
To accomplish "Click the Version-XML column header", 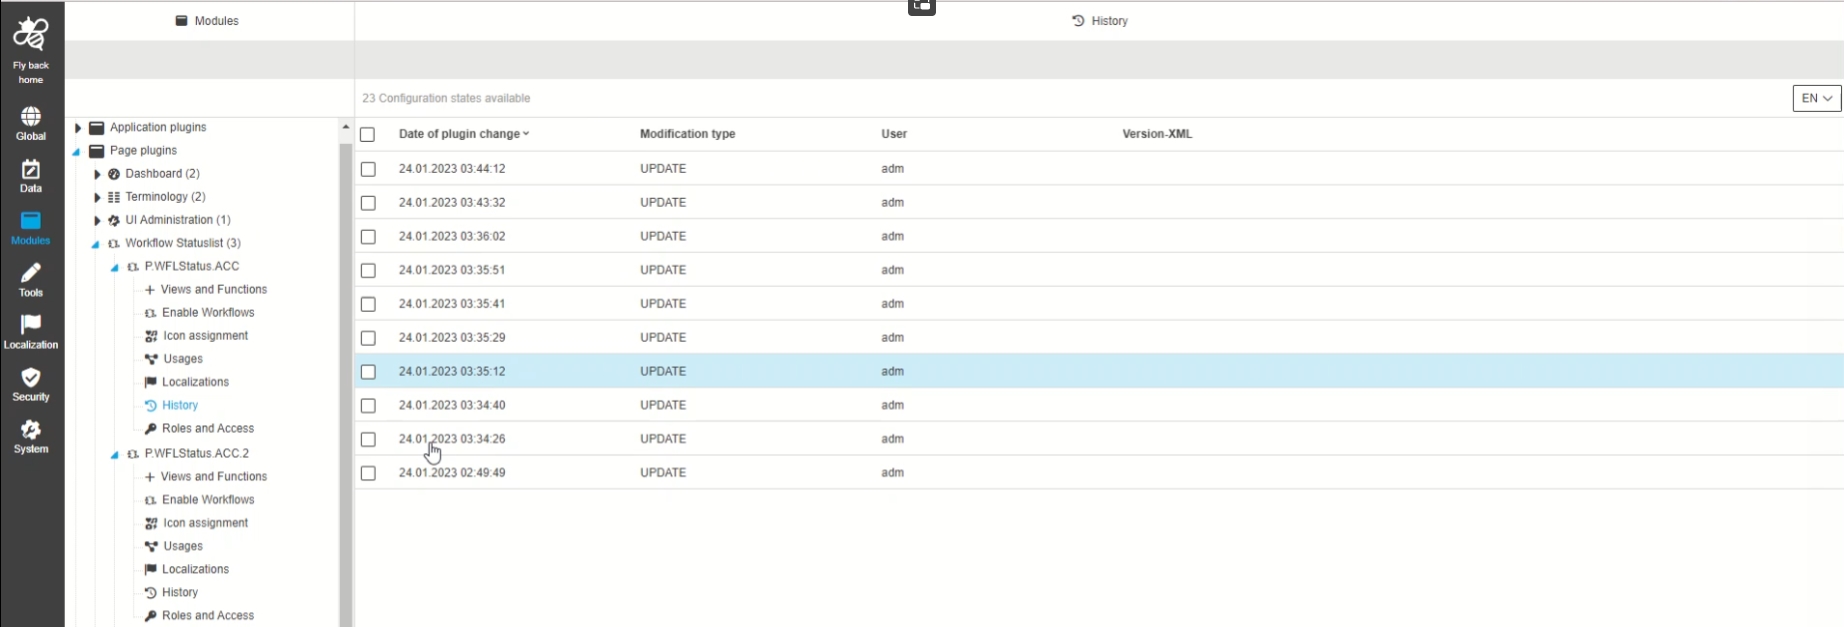I will [1157, 134].
